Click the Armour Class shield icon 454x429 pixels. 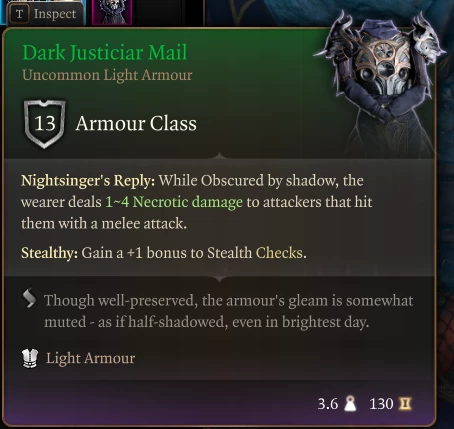pos(45,124)
